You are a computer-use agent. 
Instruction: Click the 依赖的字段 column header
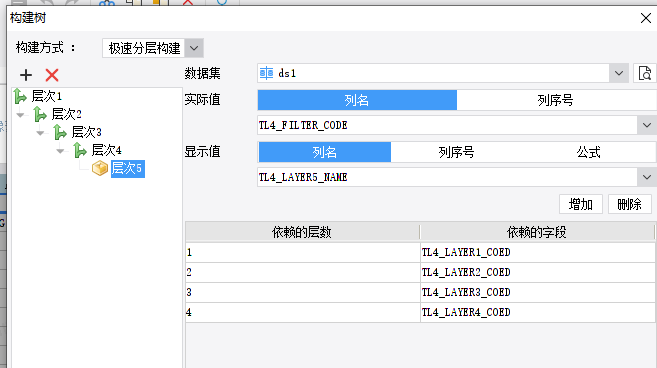pyautogui.click(x=537, y=232)
